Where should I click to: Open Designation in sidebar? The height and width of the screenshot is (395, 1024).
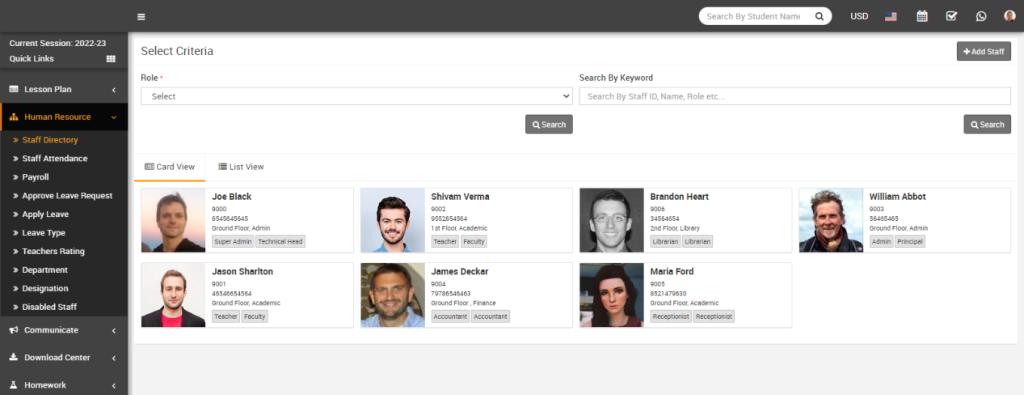pyautogui.click(x=45, y=288)
